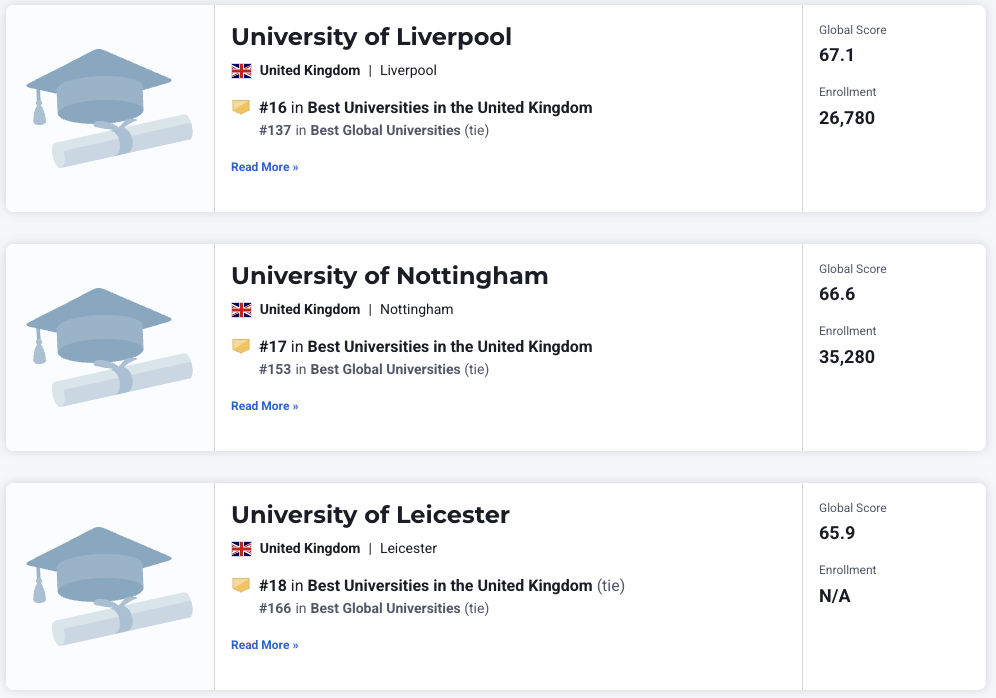This screenshot has width=996, height=698.
Task: Click Liverpool's Global Score value 67.1
Action: point(836,55)
